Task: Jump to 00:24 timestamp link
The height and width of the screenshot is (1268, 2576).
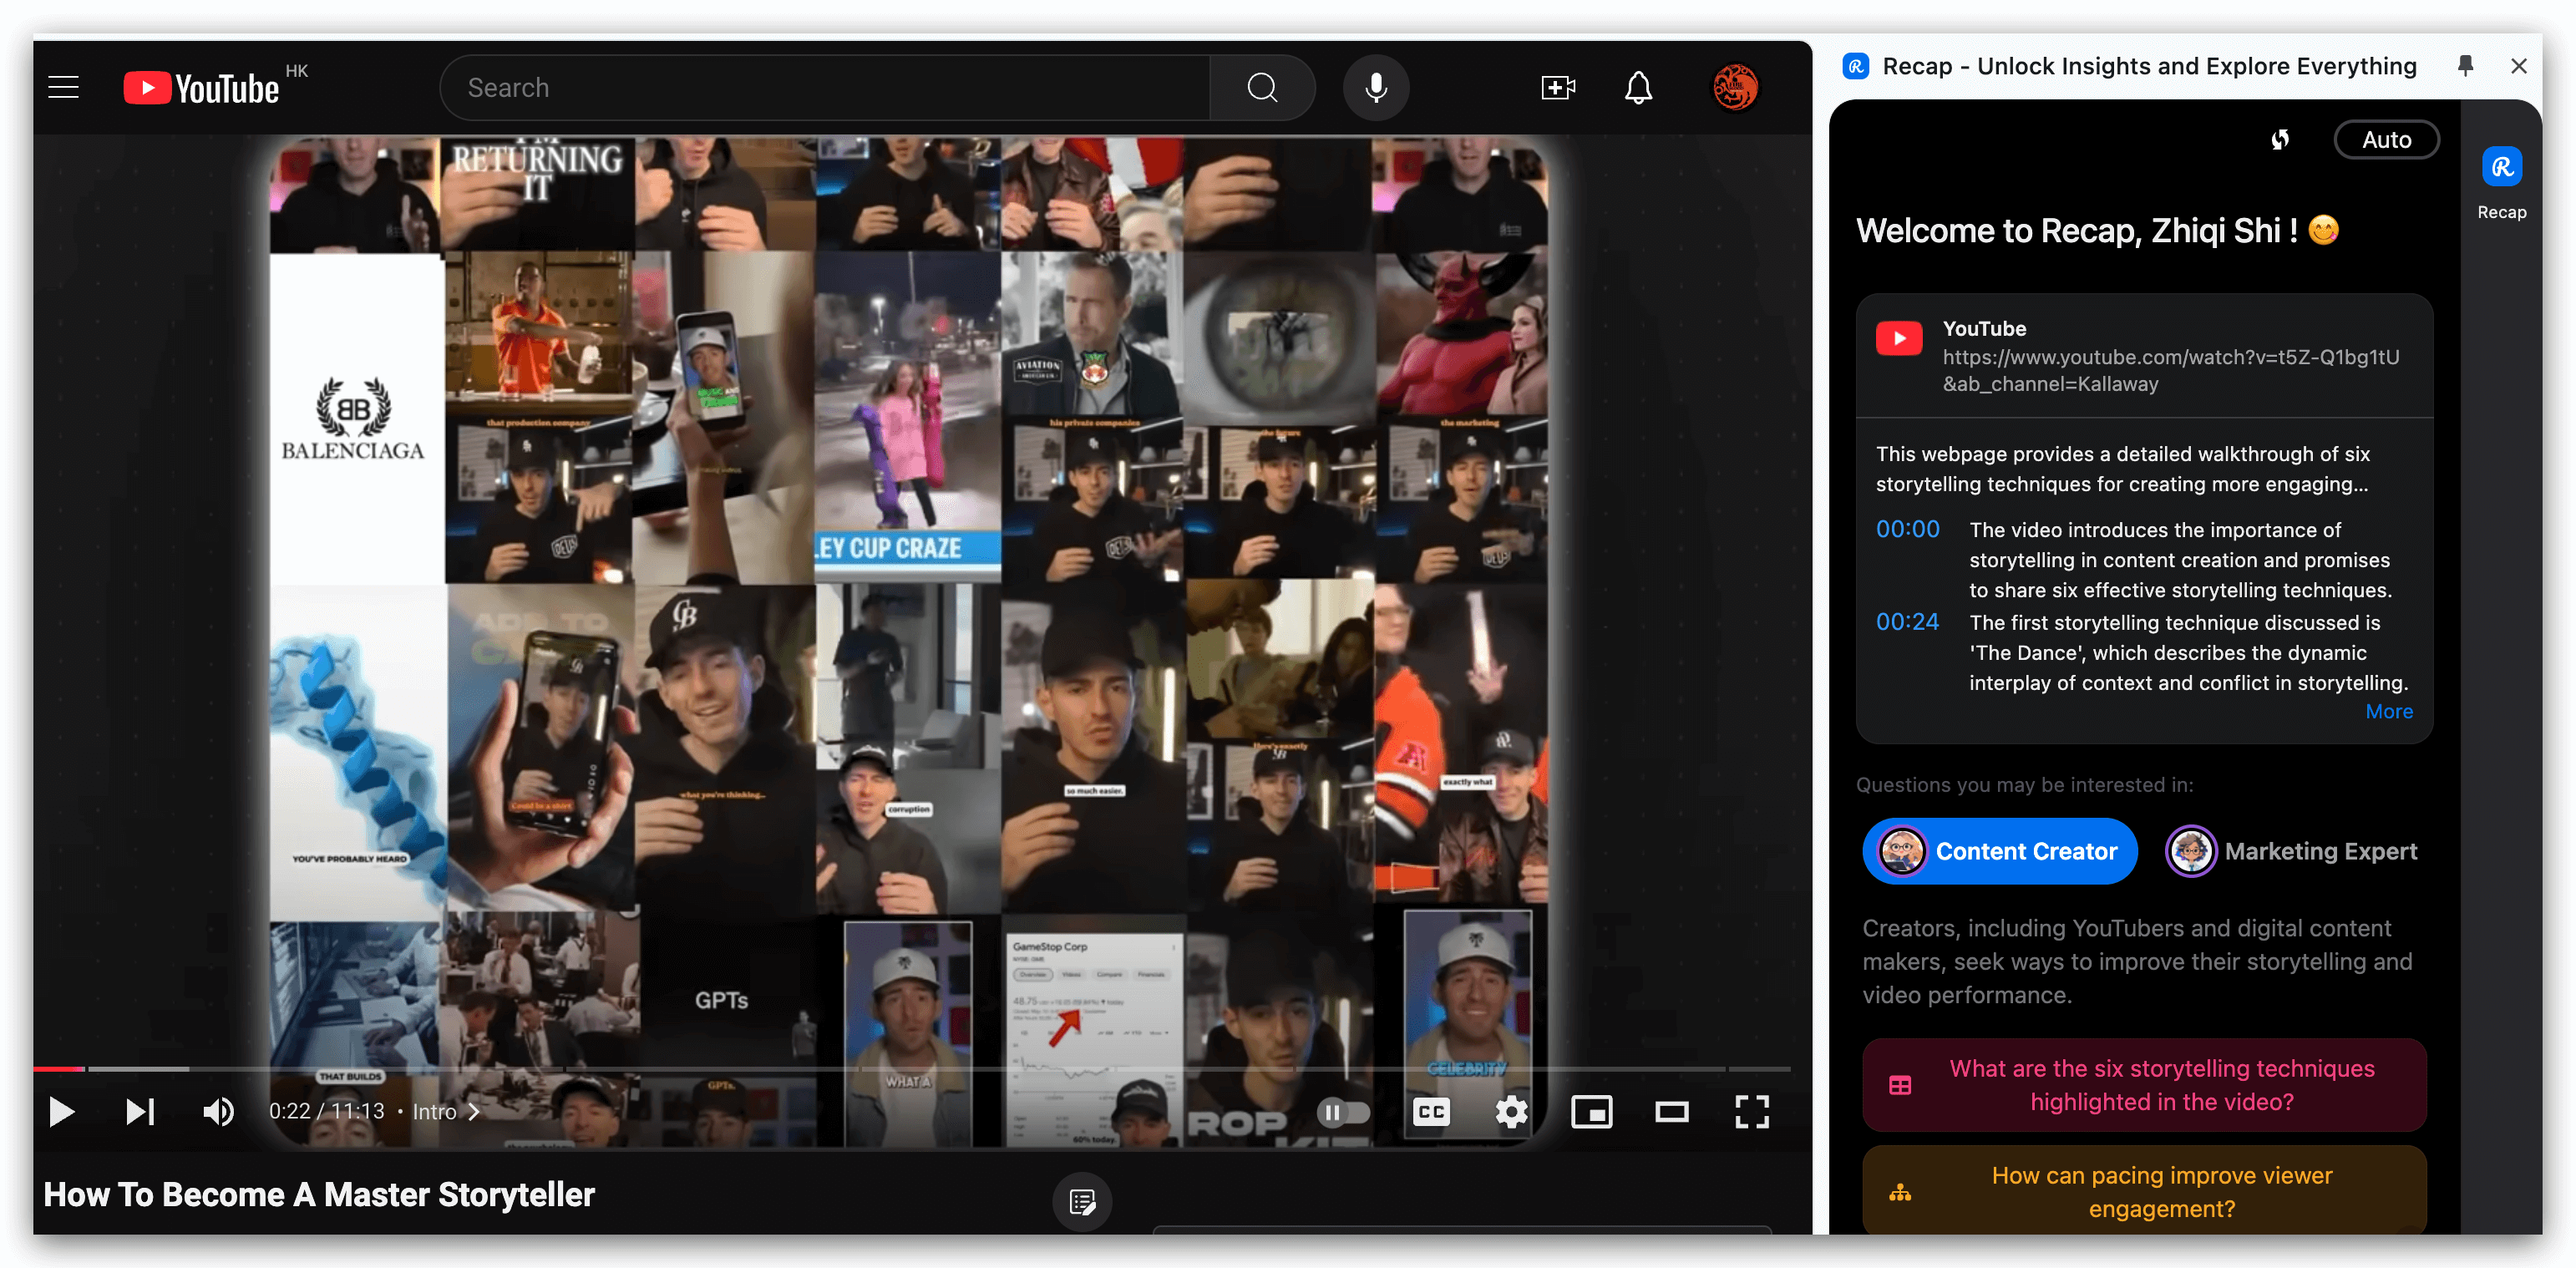Action: [1906, 622]
